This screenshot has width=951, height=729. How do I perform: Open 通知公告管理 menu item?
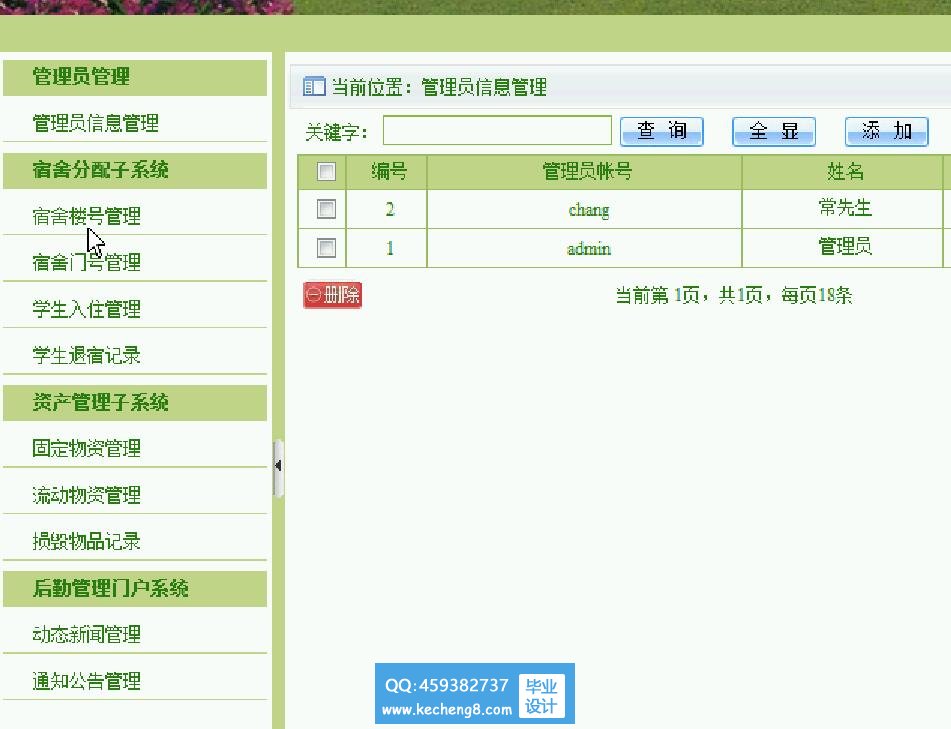86,681
